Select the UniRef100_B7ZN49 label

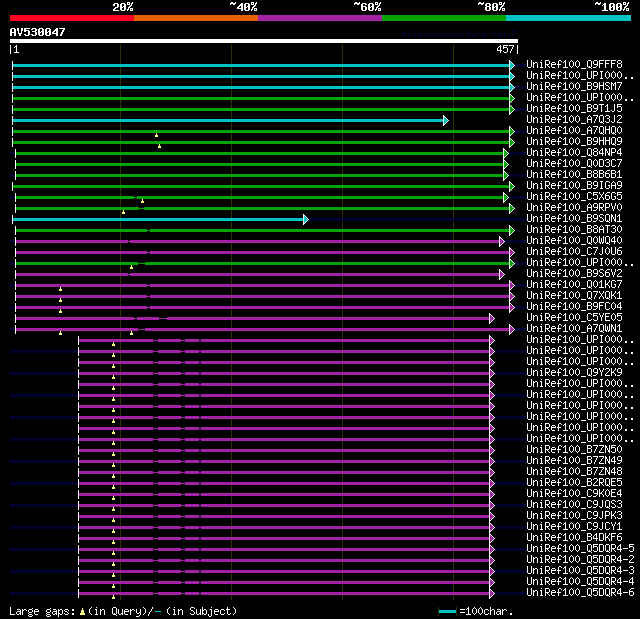point(574,461)
